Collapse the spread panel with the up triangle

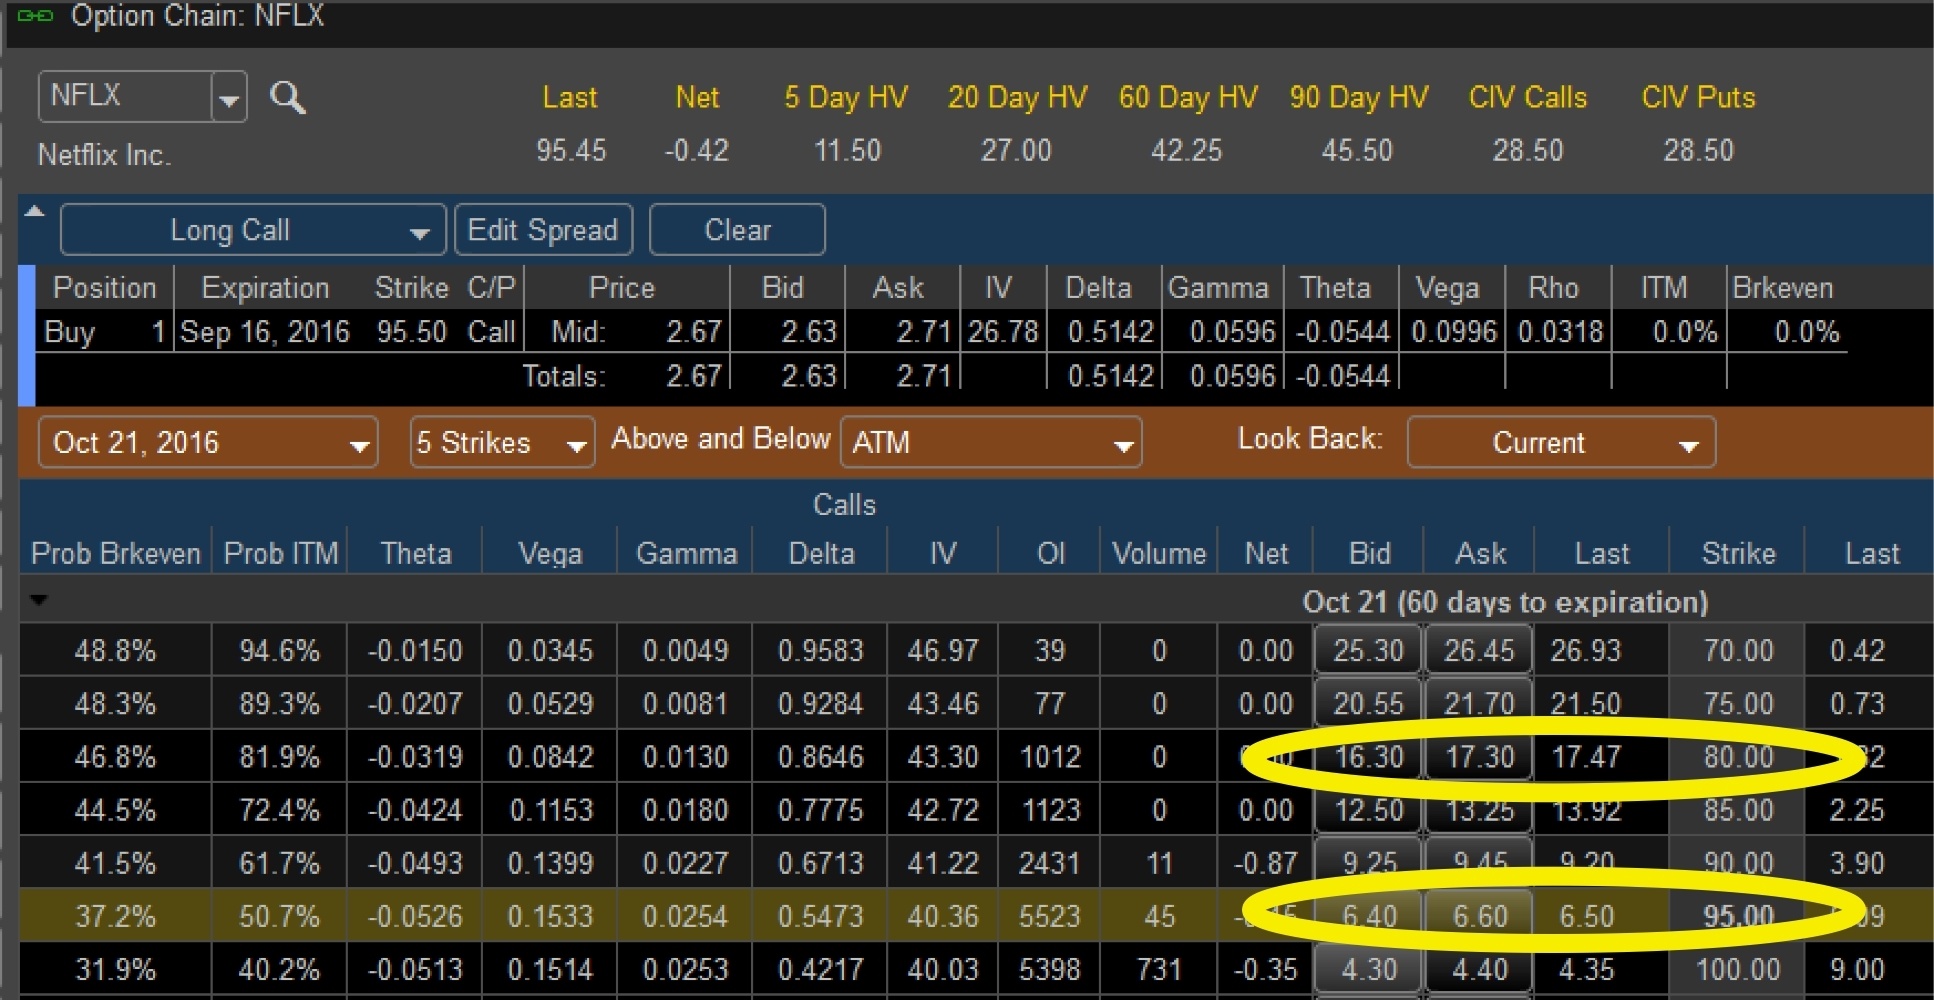coord(35,211)
